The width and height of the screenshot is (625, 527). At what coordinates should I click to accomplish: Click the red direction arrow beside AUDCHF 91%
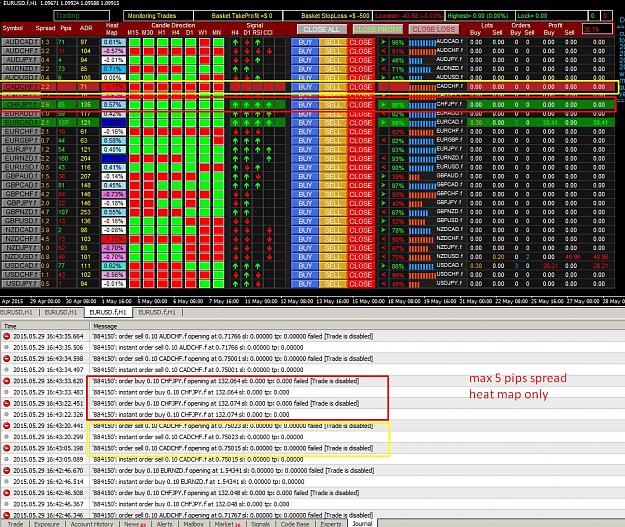pyautogui.click(x=383, y=51)
